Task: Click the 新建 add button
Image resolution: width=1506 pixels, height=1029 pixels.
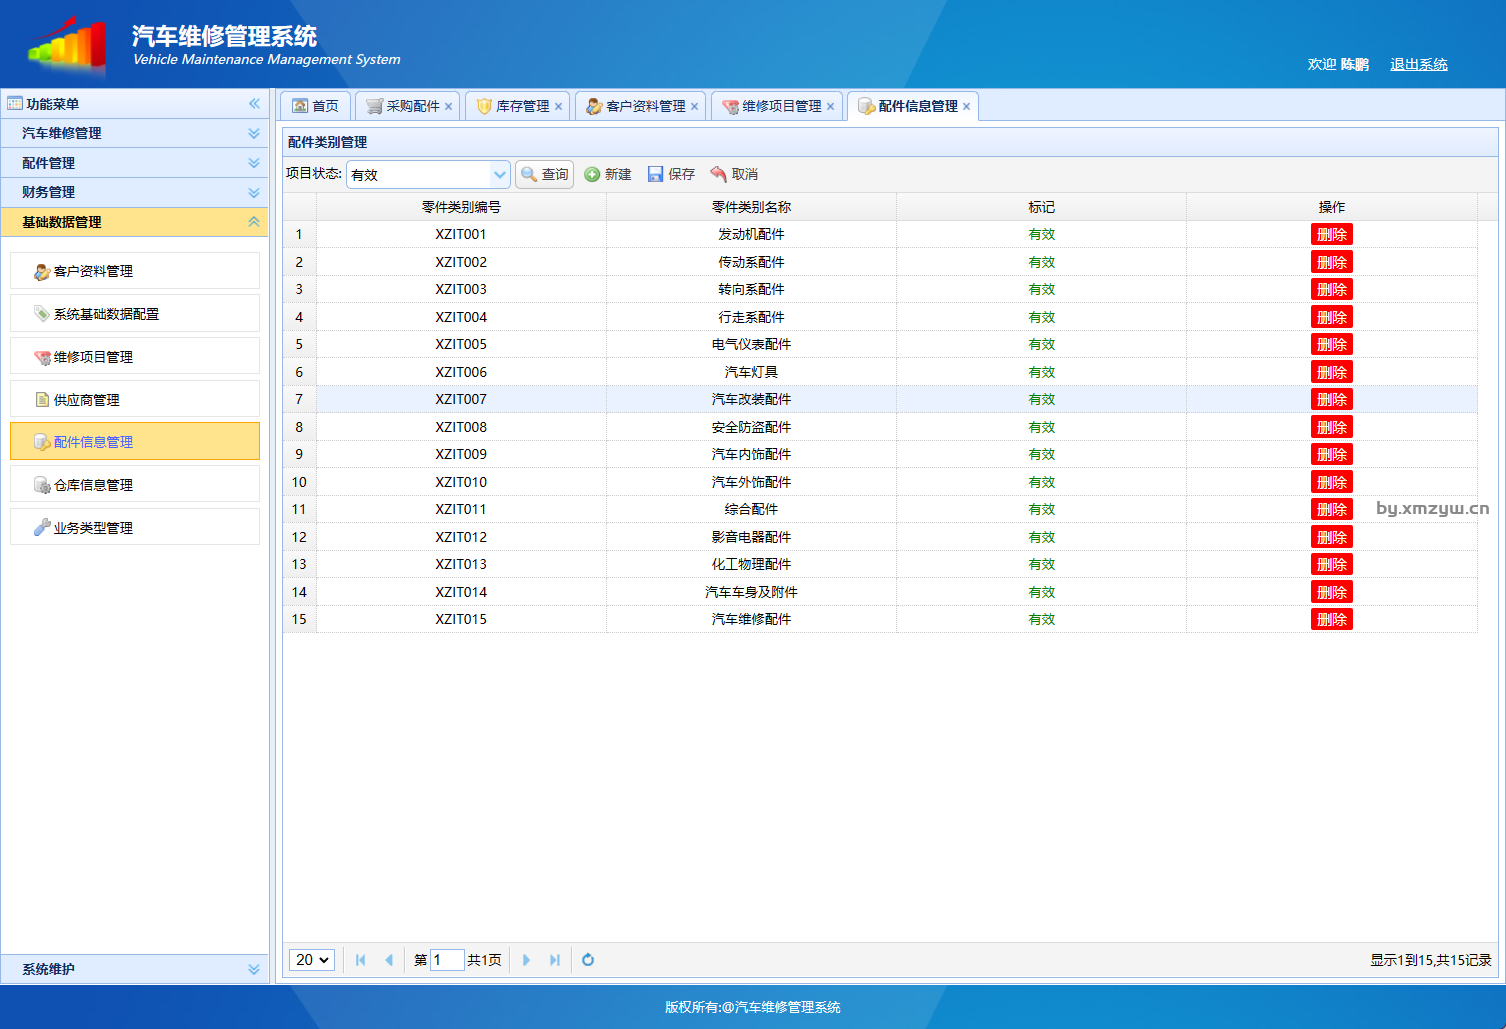Action: [x=608, y=174]
